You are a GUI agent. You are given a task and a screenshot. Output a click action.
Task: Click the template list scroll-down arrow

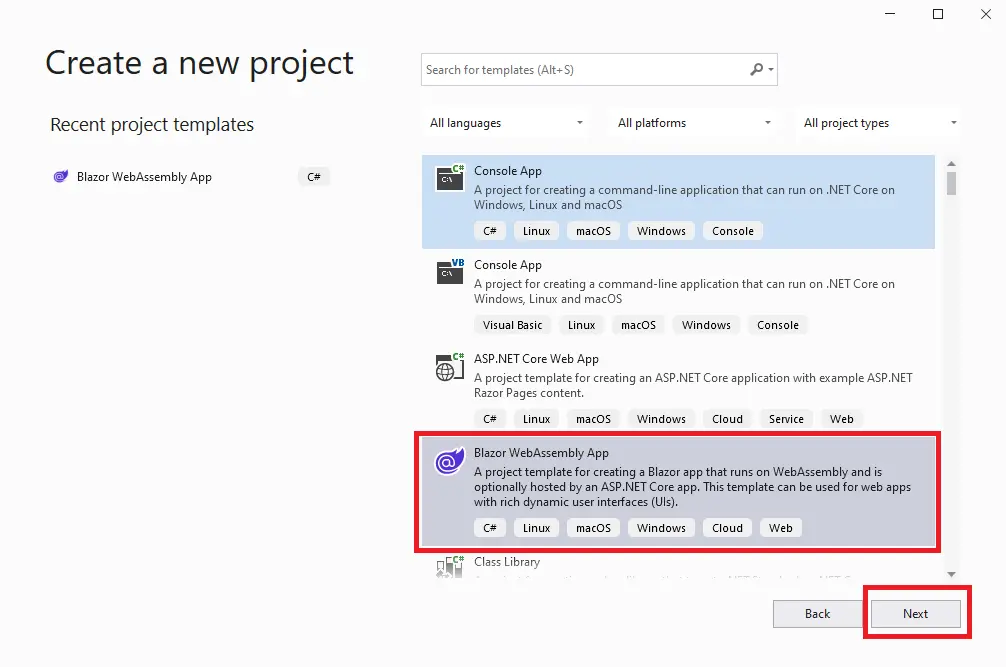tap(951, 575)
